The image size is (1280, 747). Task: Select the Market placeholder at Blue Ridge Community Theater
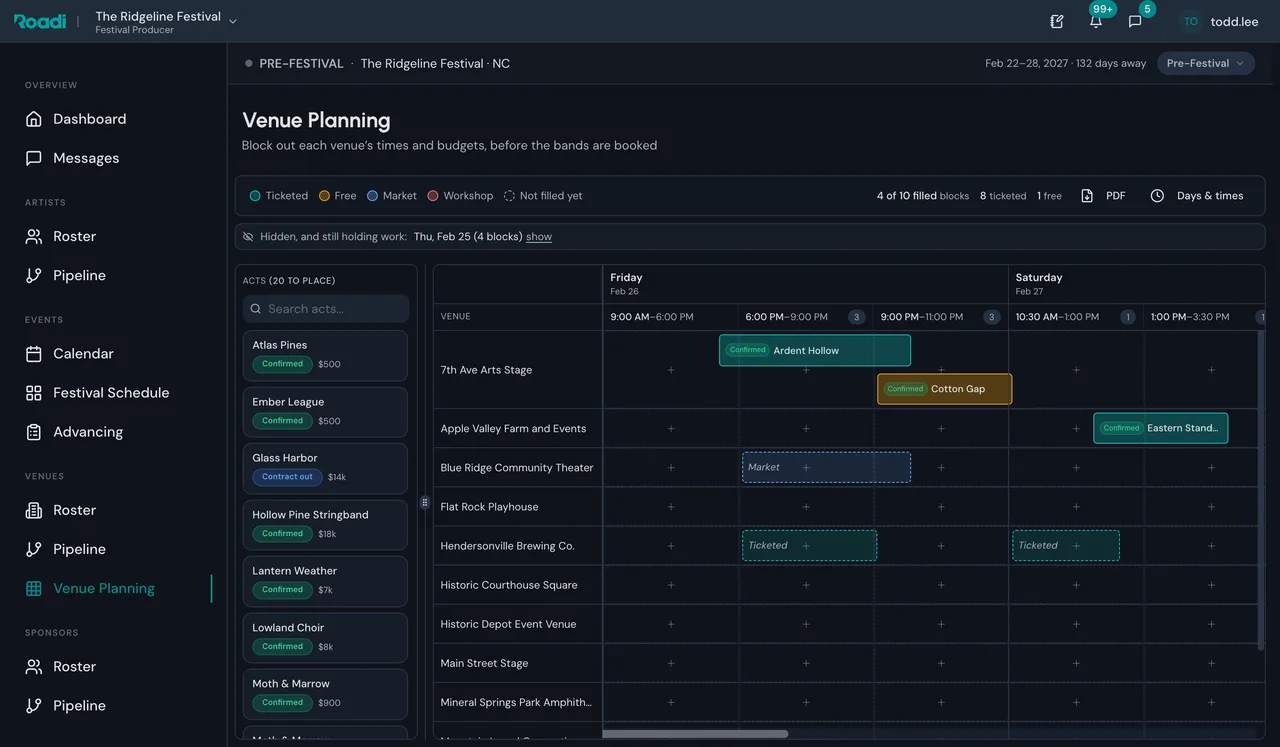tap(826, 467)
